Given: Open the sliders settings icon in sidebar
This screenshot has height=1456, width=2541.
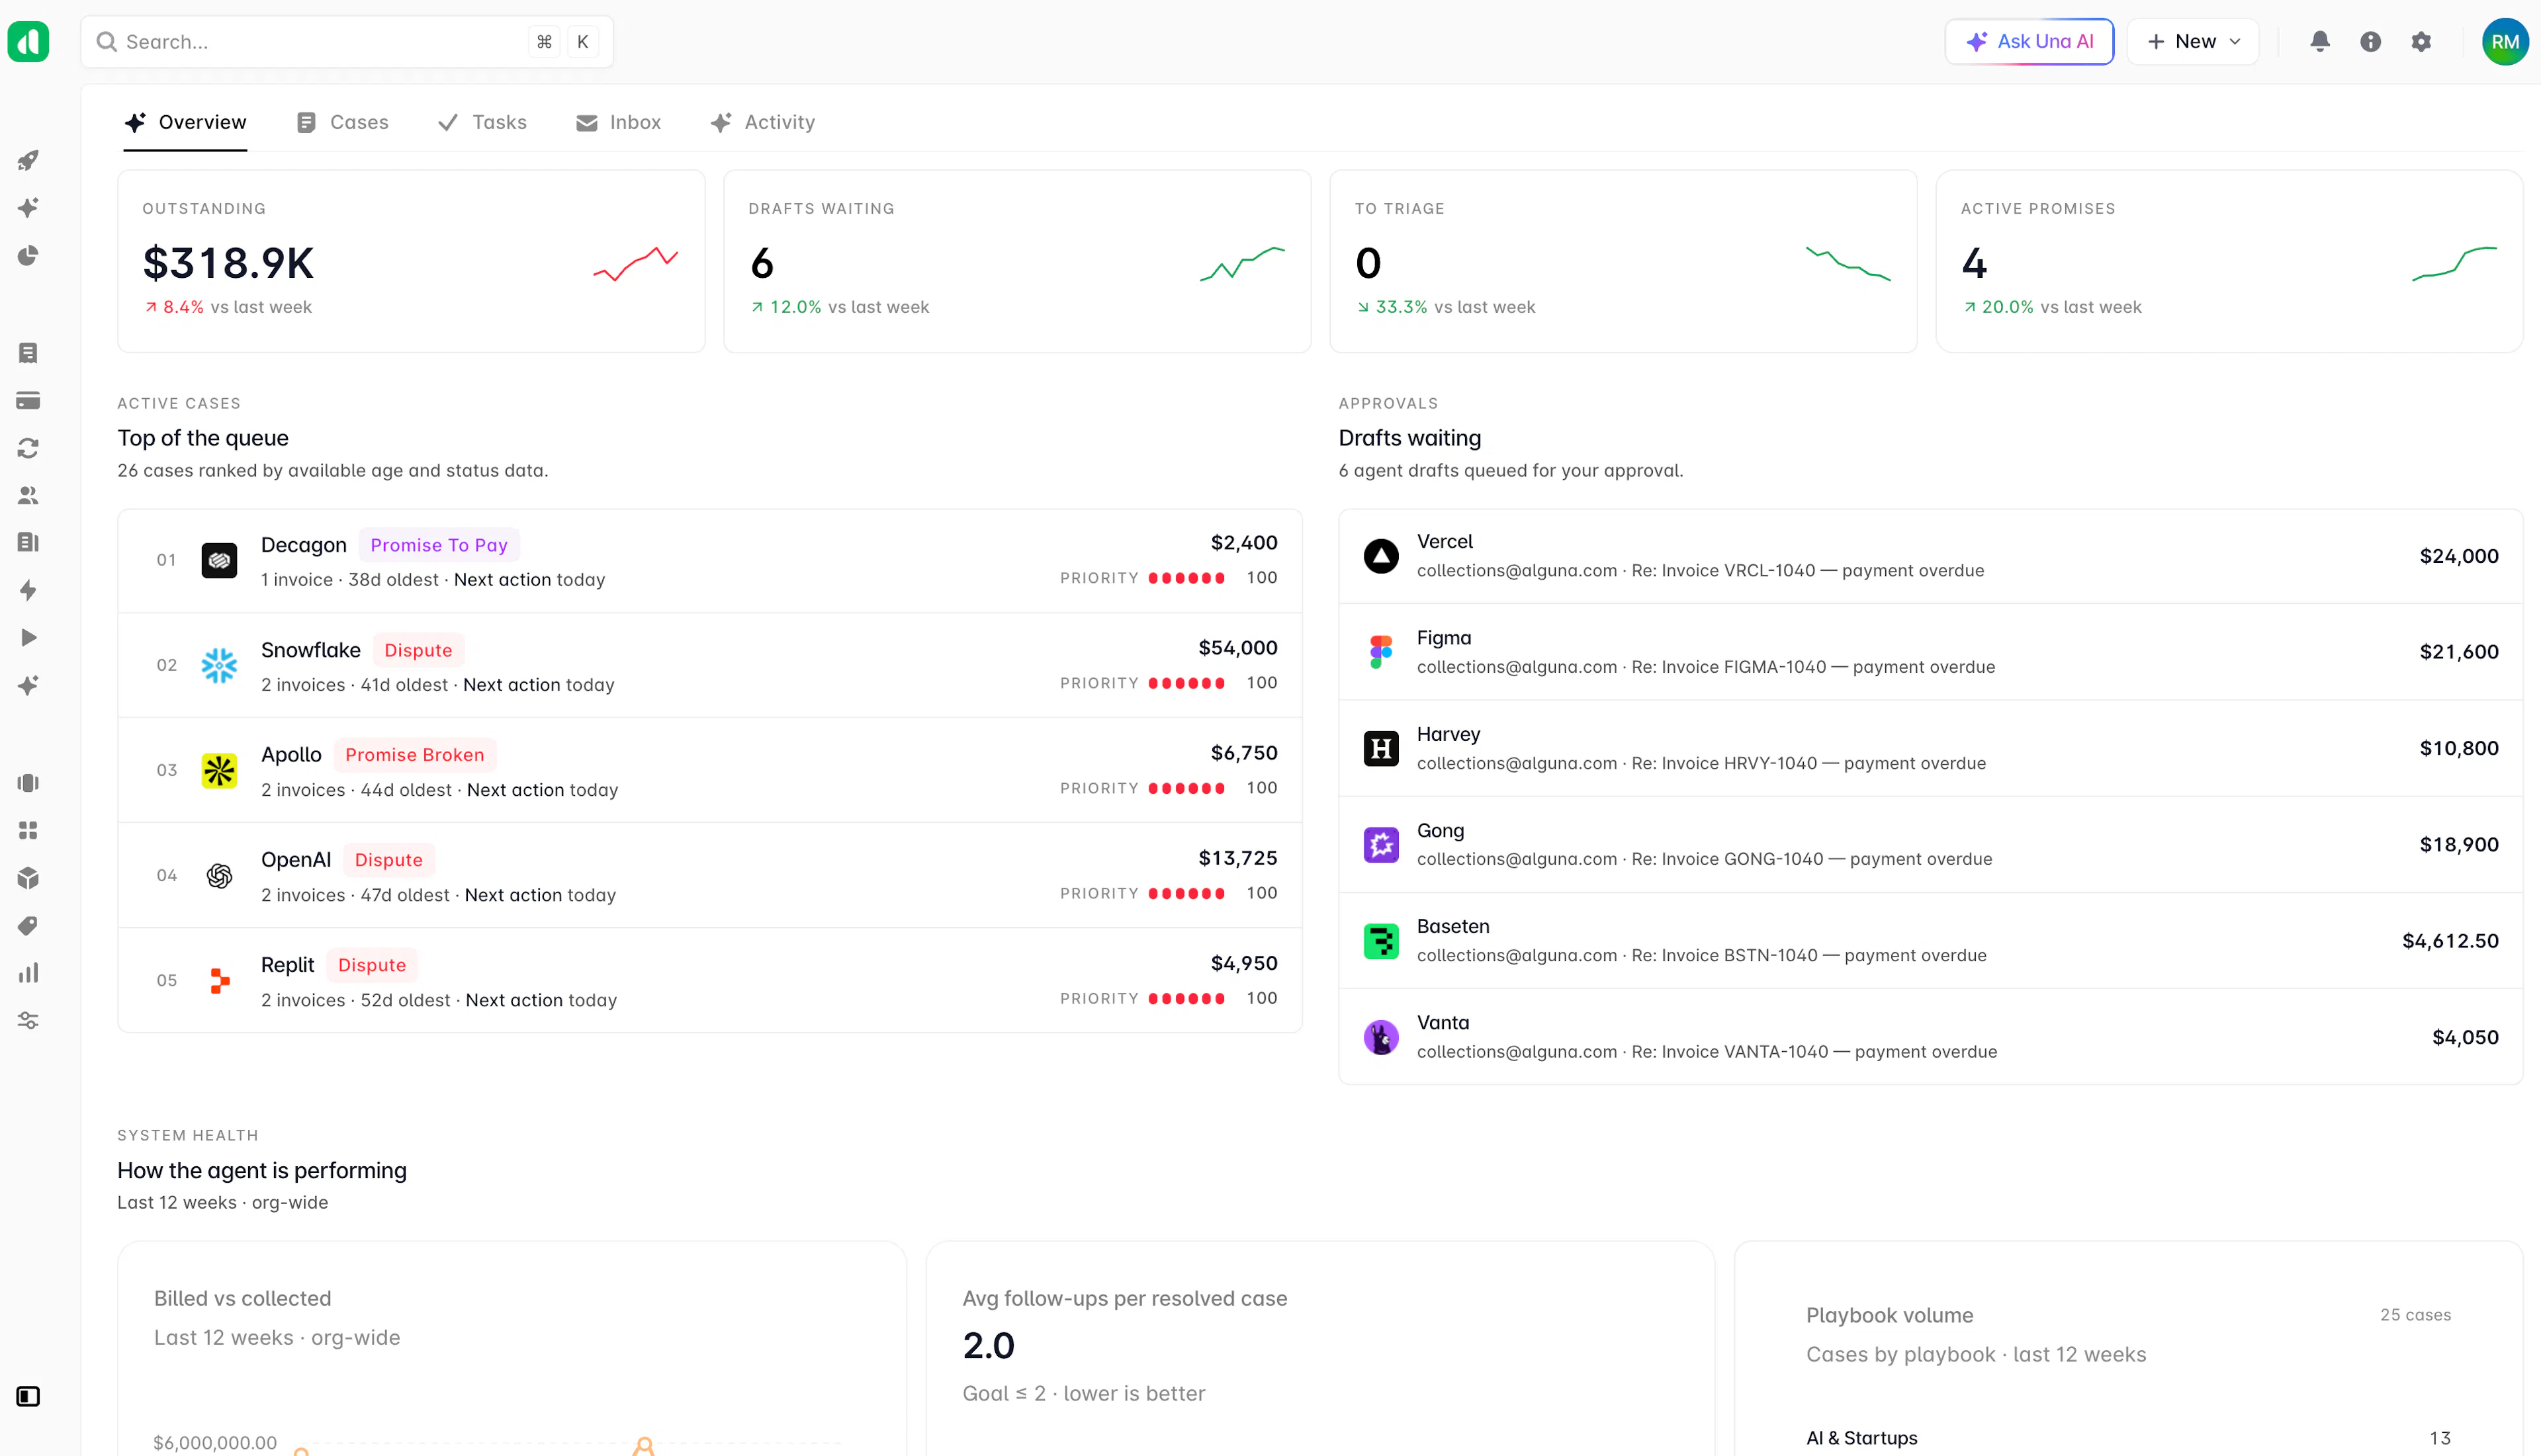Looking at the screenshot, I should pyautogui.click(x=28, y=1021).
